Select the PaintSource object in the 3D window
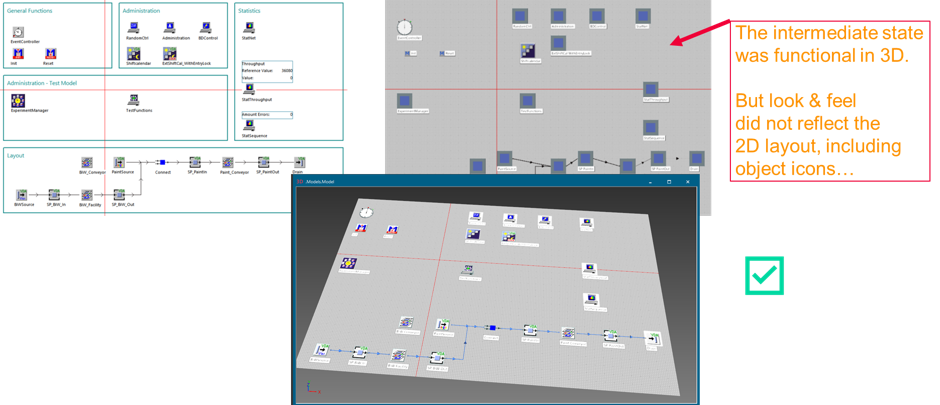Screen dimensions: 940x405 (x=443, y=324)
